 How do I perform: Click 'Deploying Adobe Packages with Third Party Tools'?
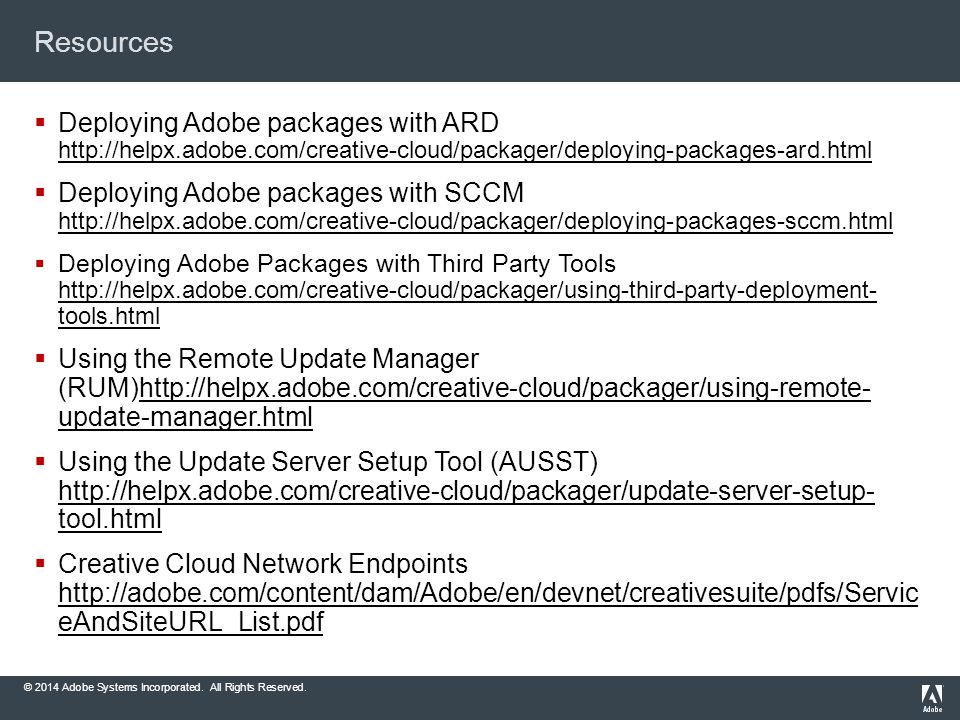337,264
